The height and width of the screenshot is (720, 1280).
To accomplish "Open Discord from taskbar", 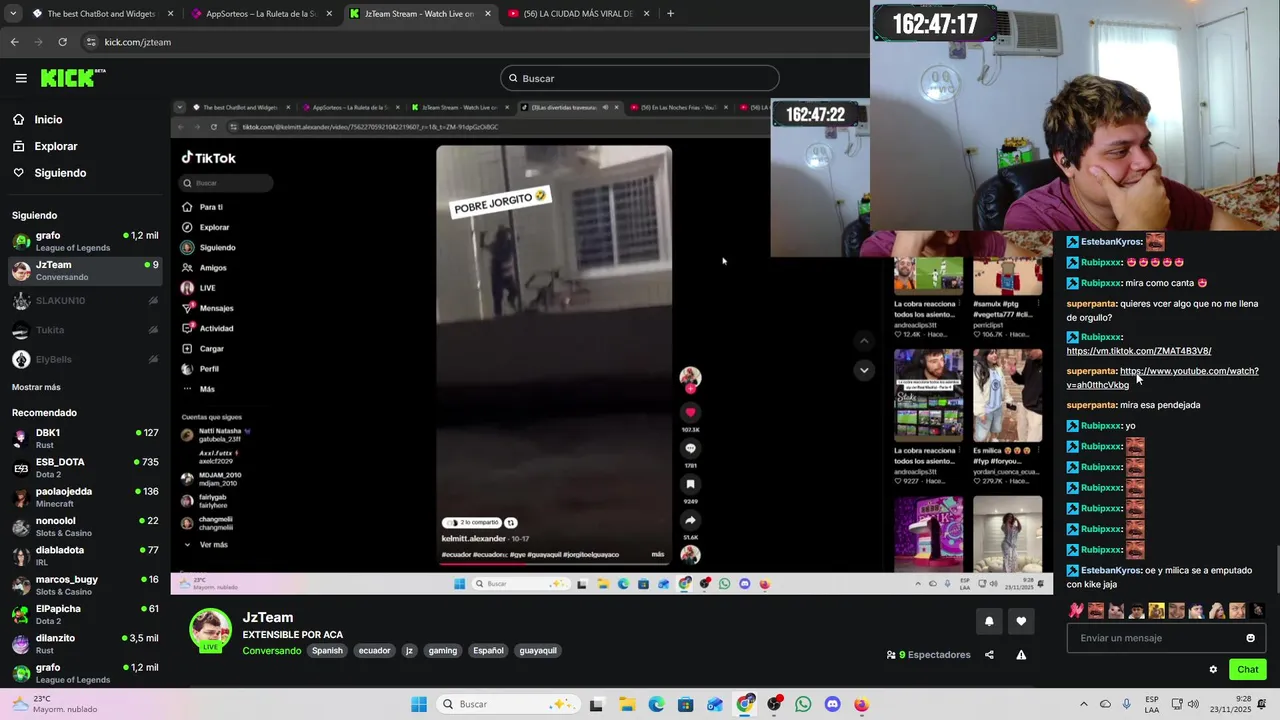I will point(832,704).
